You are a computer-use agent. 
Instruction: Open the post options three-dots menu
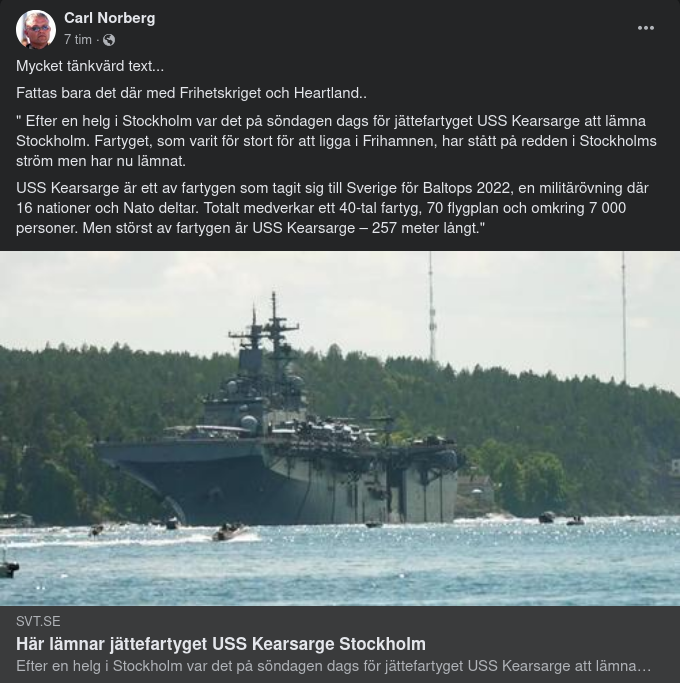click(645, 28)
